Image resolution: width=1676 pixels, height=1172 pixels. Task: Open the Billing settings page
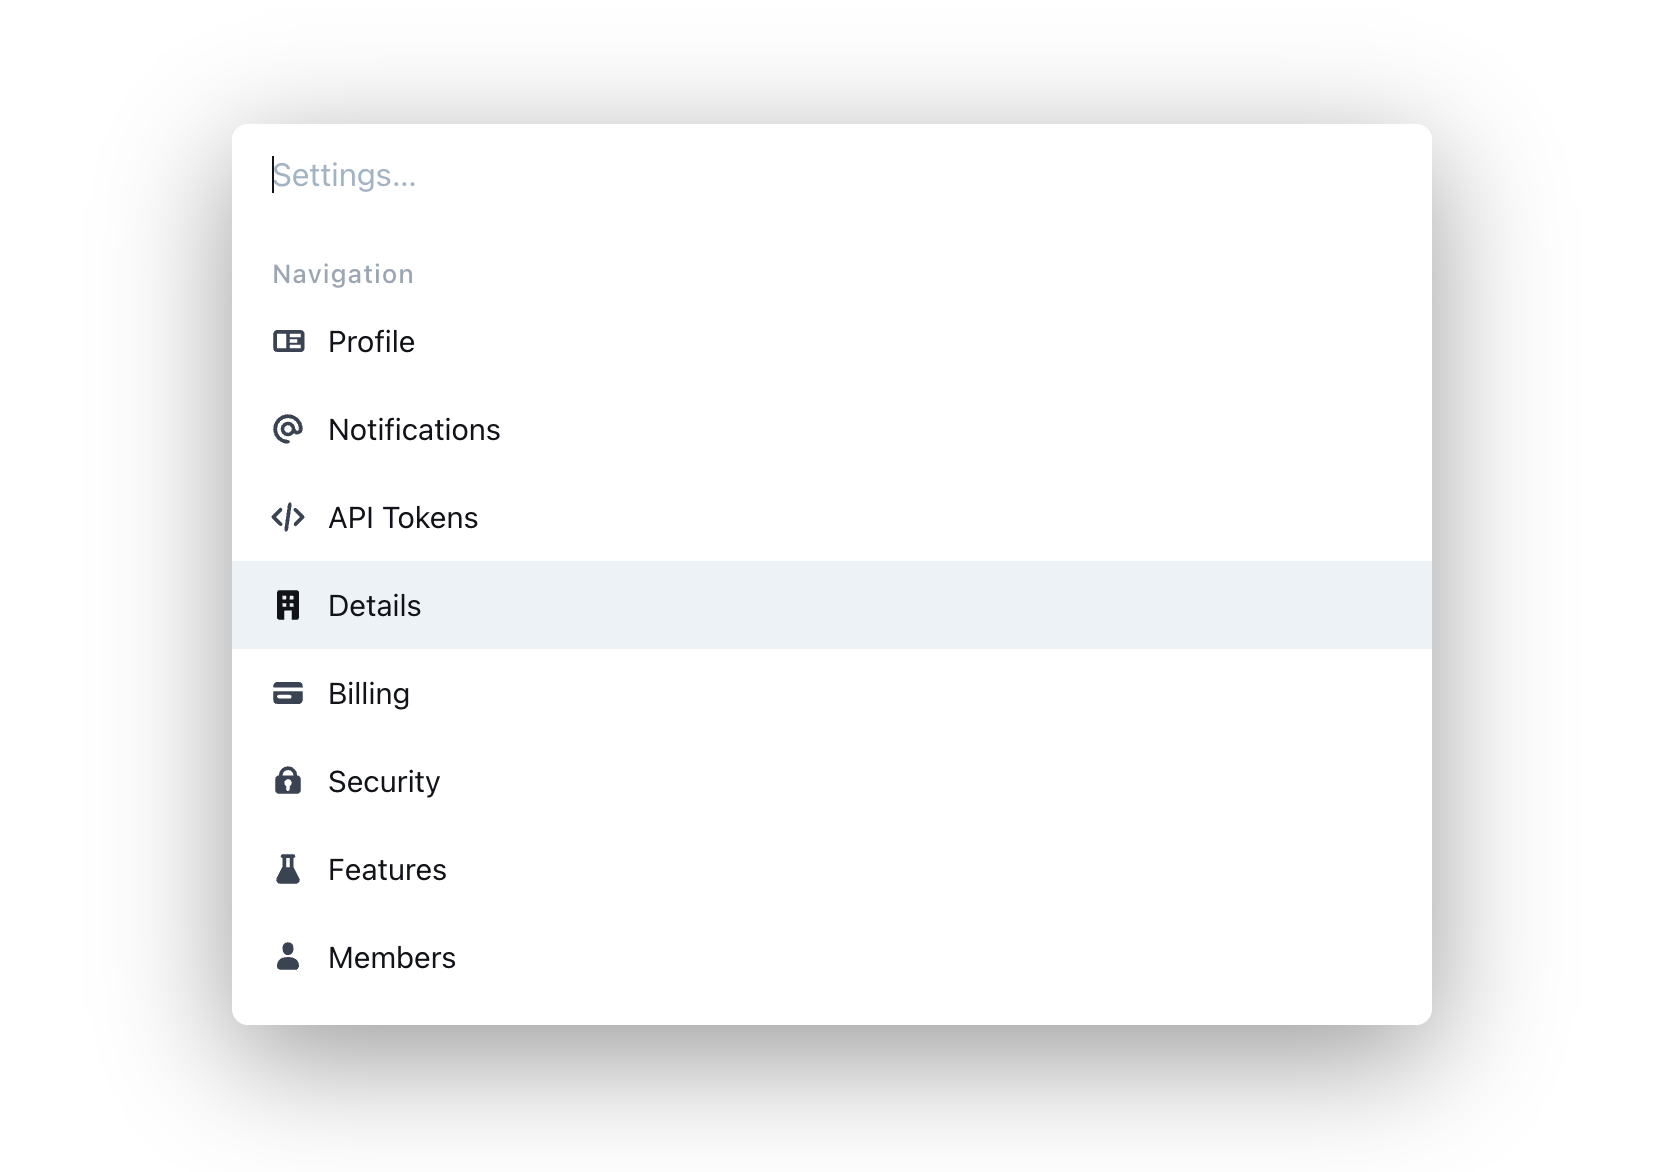click(368, 693)
